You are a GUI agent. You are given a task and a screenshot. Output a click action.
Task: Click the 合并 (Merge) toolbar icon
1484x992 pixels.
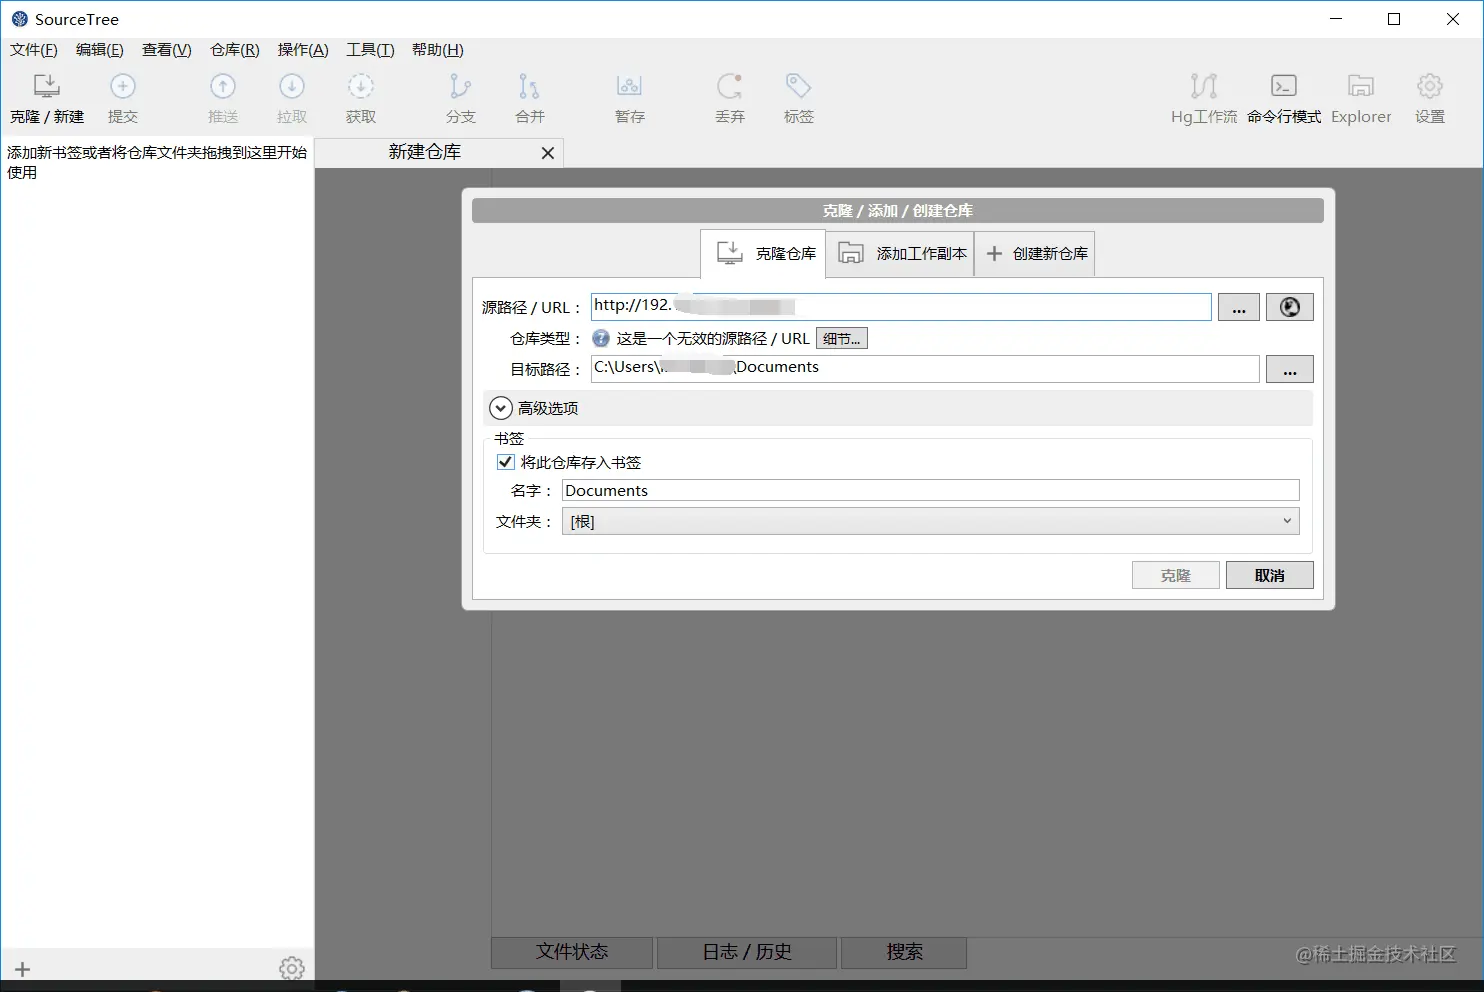(x=529, y=97)
